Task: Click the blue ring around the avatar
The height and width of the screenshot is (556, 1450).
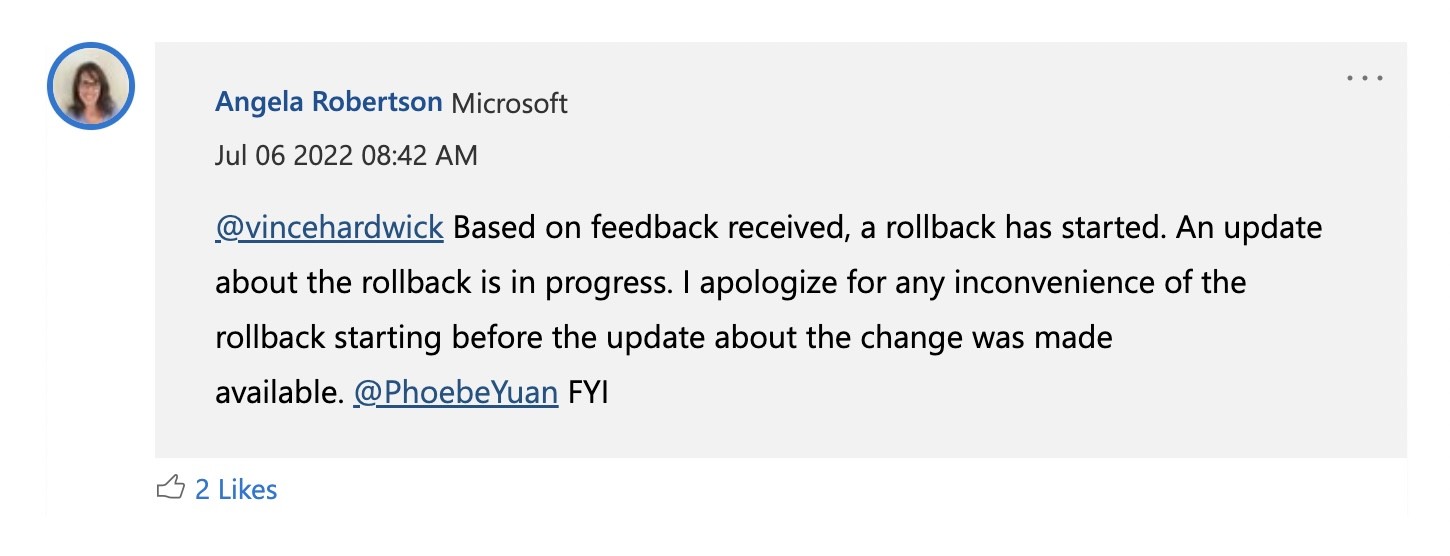Action: point(91,46)
